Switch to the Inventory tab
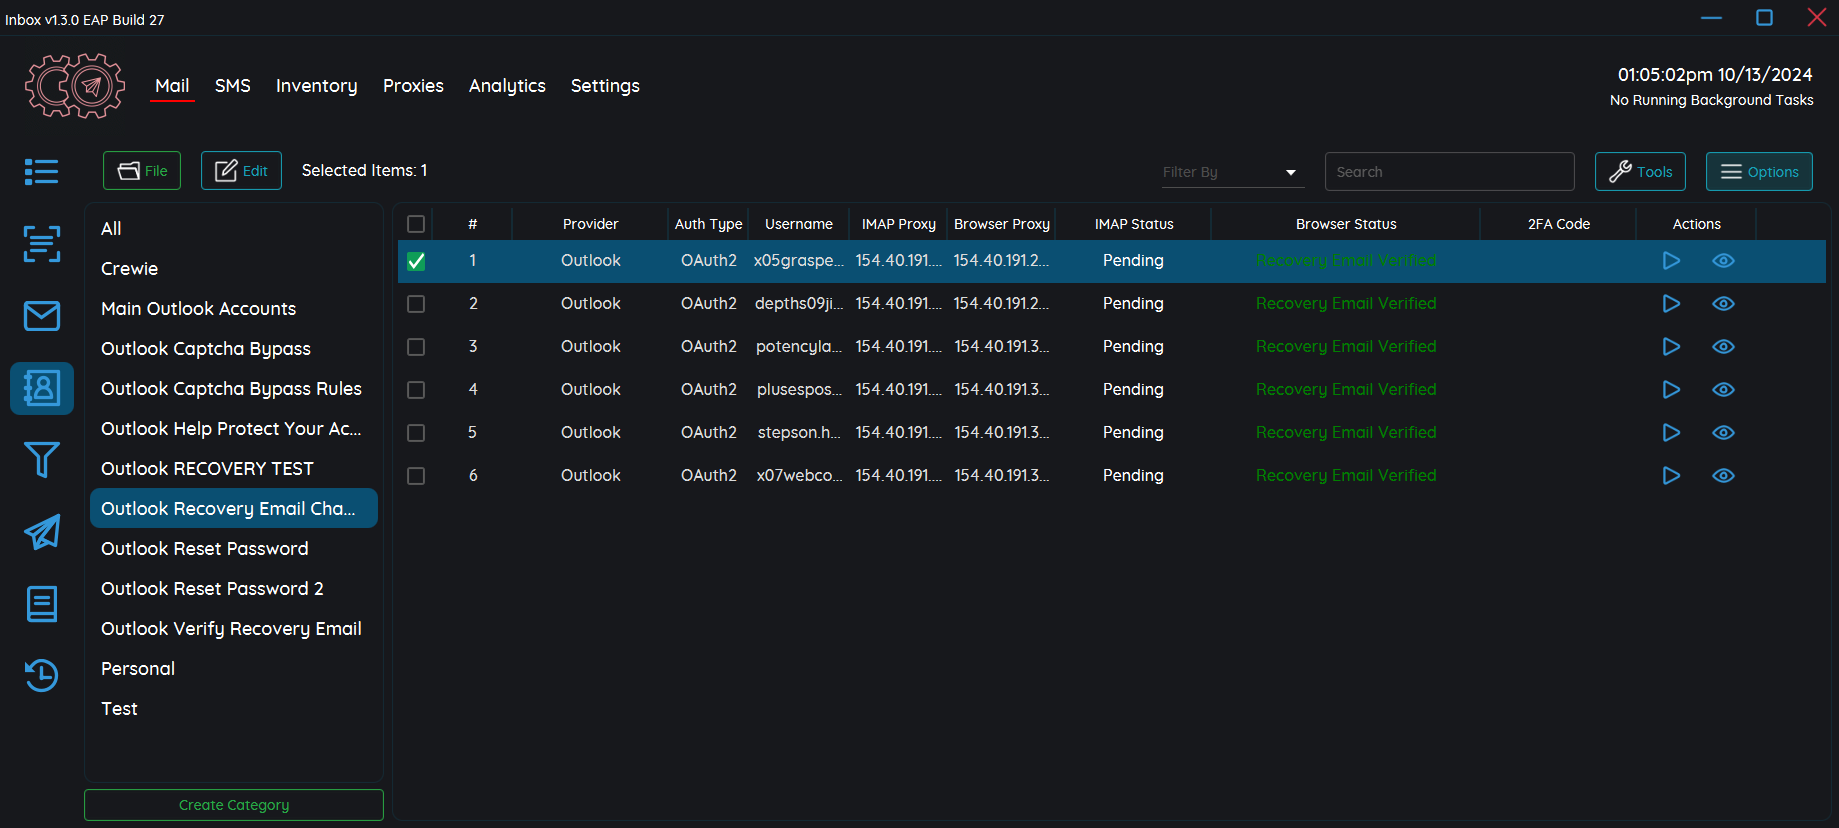Screen dimensions: 1839x828 pos(316,86)
